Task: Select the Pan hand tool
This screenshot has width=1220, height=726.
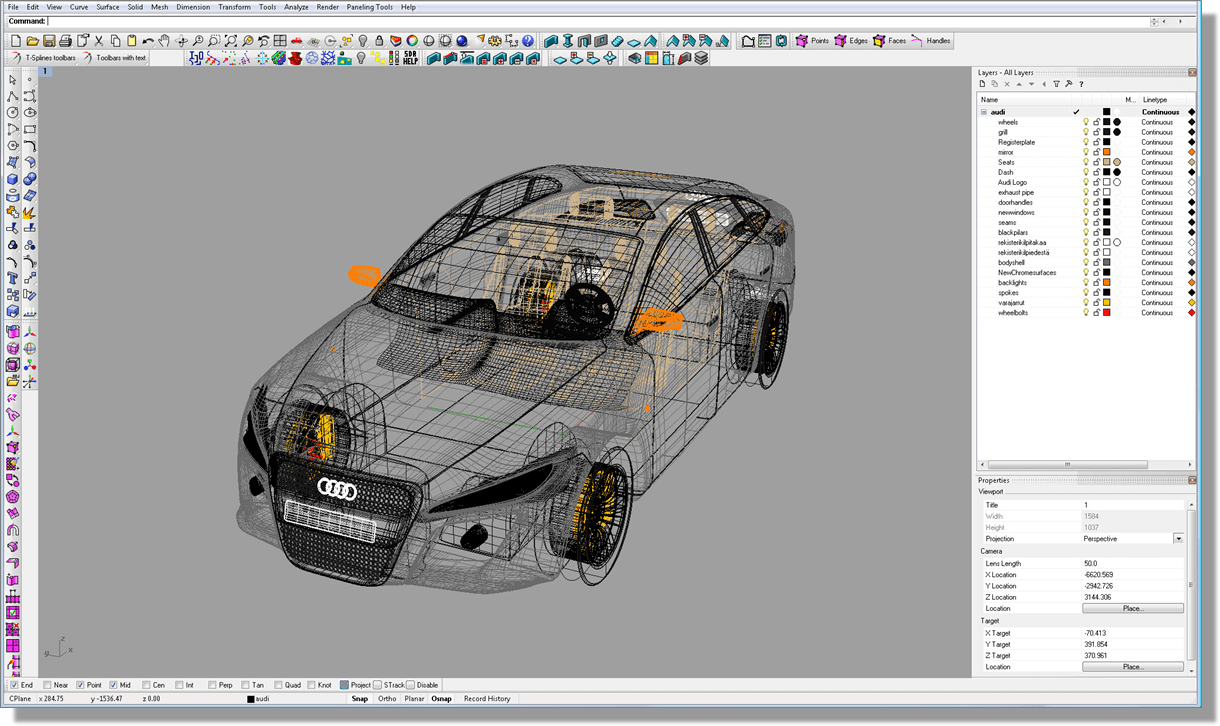Action: (x=164, y=41)
